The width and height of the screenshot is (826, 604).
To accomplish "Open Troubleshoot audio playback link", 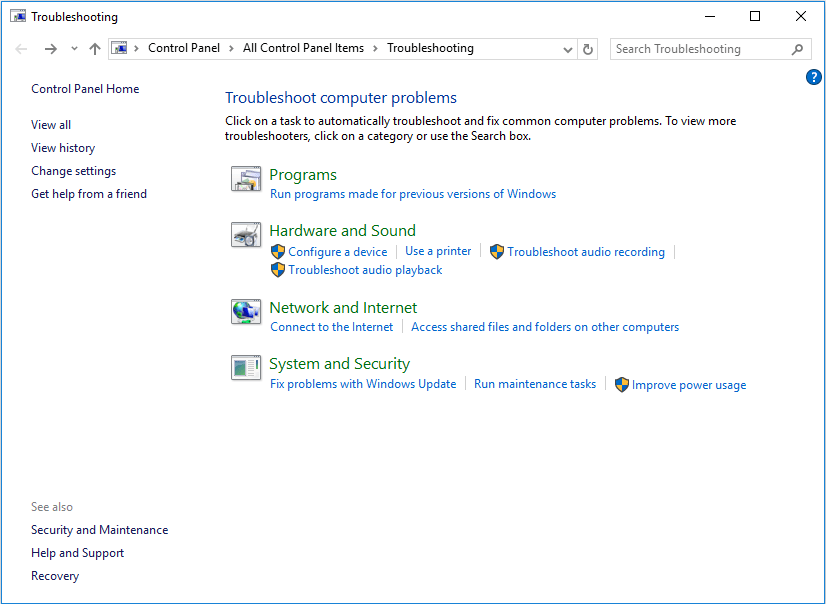I will 365,270.
